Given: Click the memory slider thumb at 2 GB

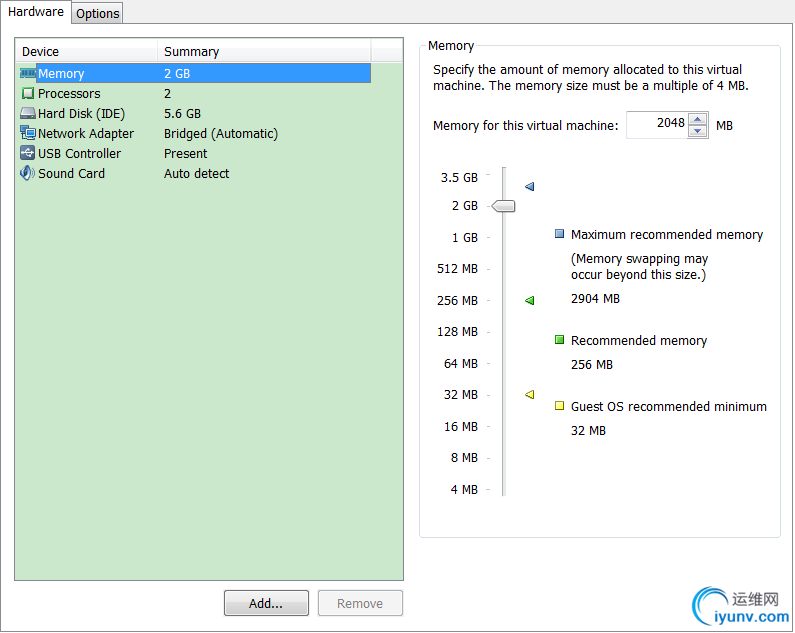Looking at the screenshot, I should (x=503, y=206).
